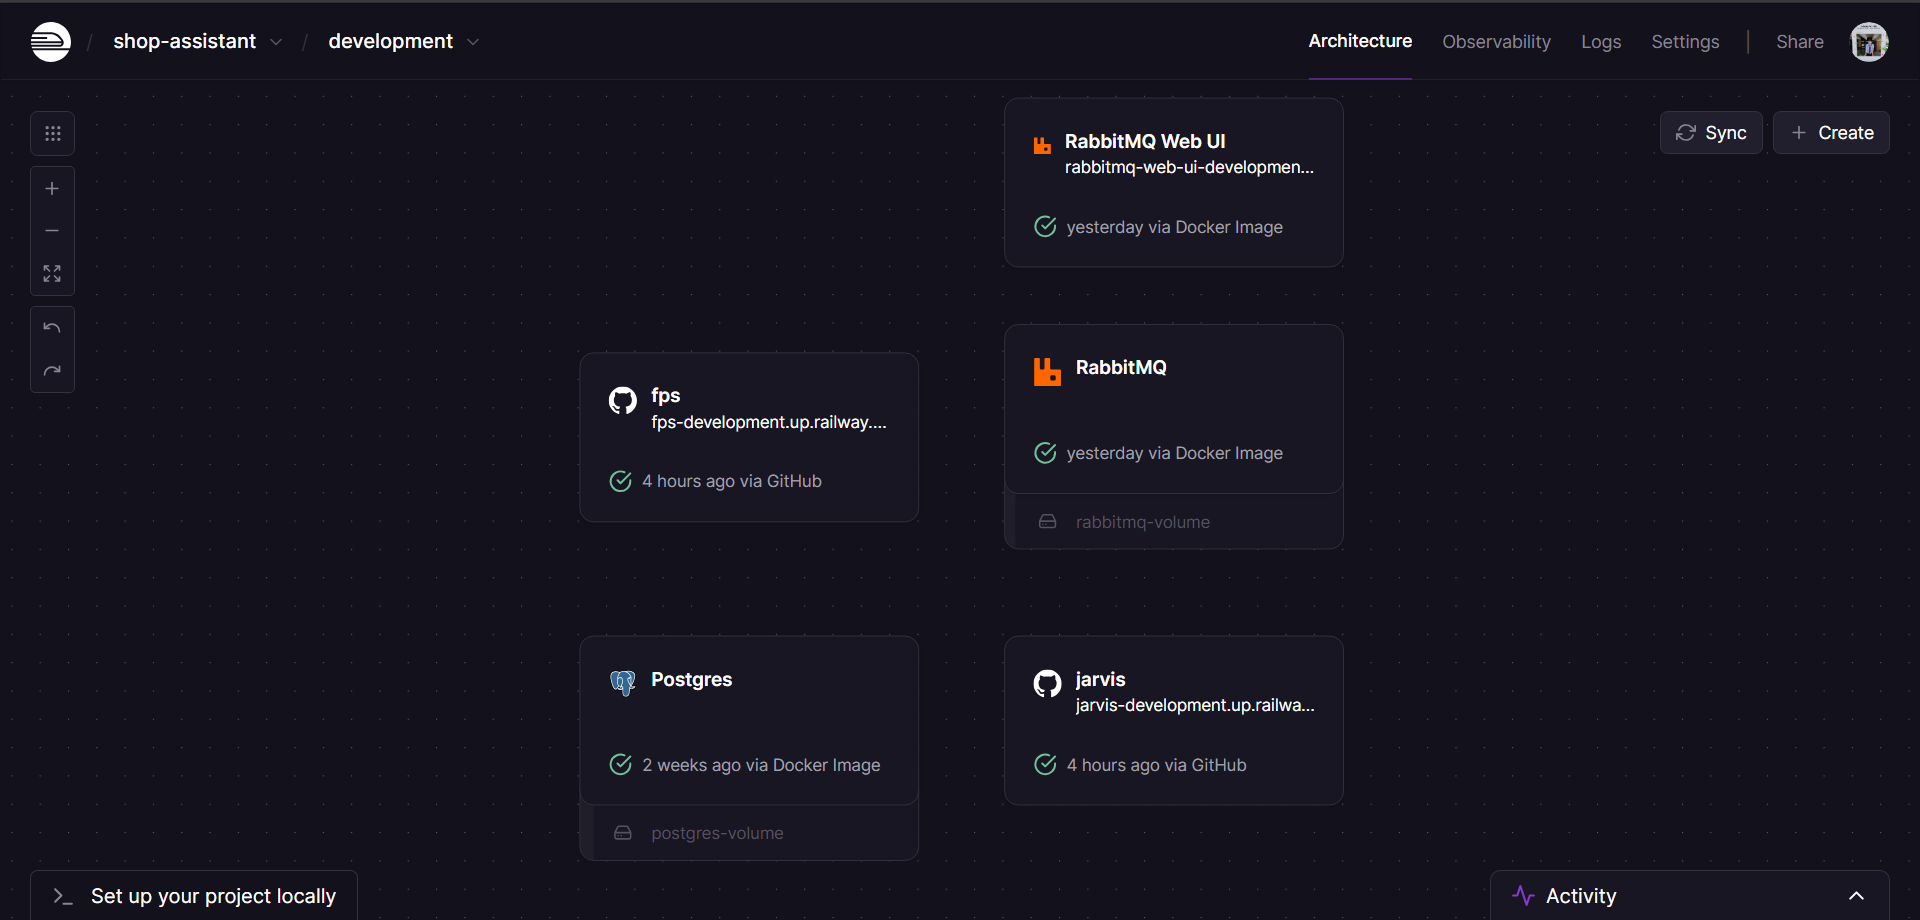Viewport: 1920px width, 920px height.
Task: Click the Railway logo home icon
Action: [51, 42]
